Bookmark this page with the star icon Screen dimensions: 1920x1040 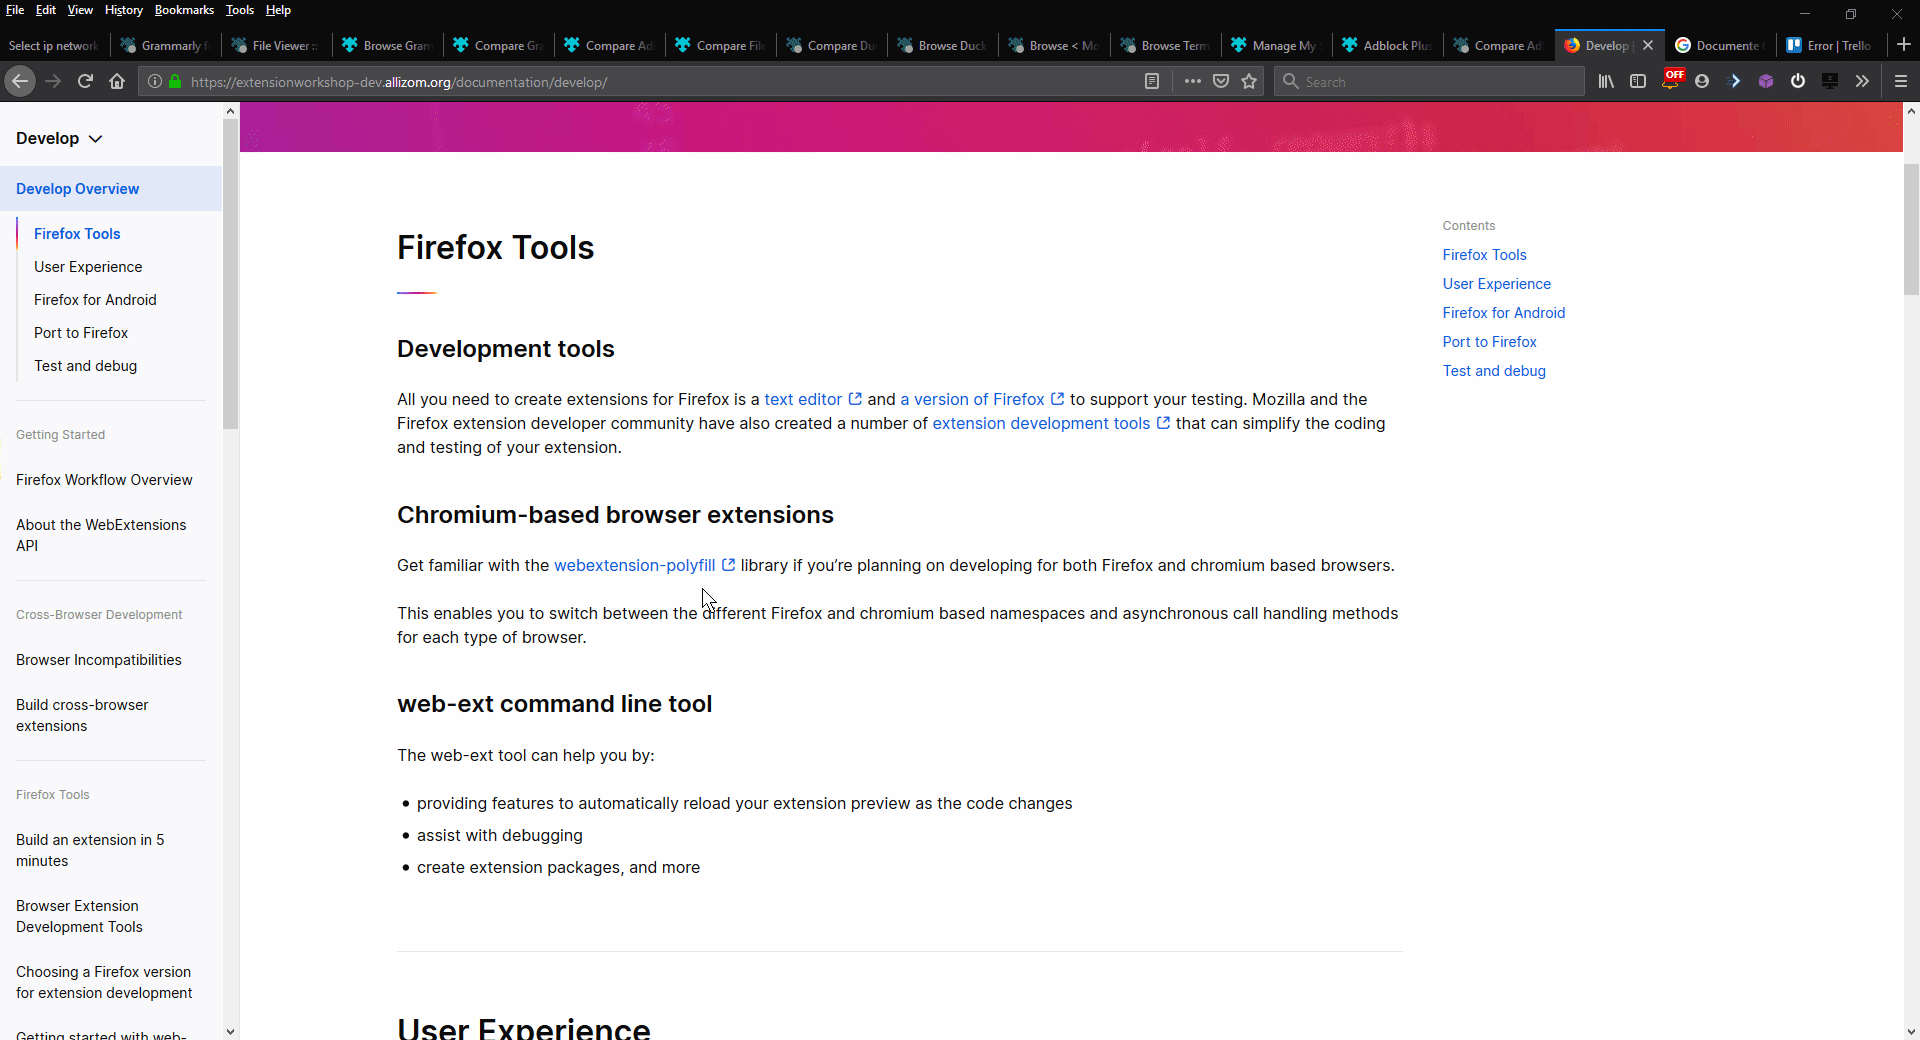click(x=1249, y=81)
